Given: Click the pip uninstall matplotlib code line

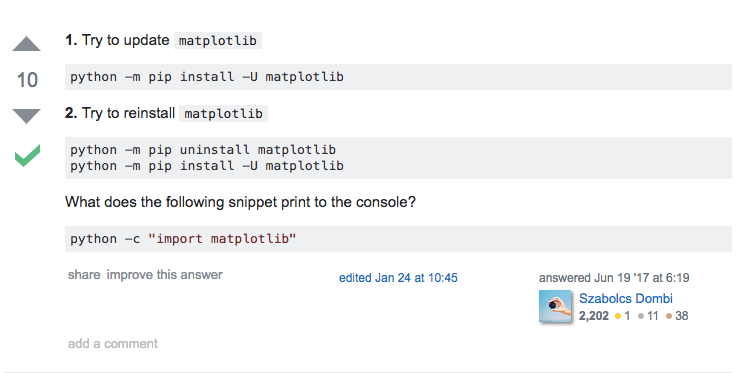Looking at the screenshot, I should point(203,150).
